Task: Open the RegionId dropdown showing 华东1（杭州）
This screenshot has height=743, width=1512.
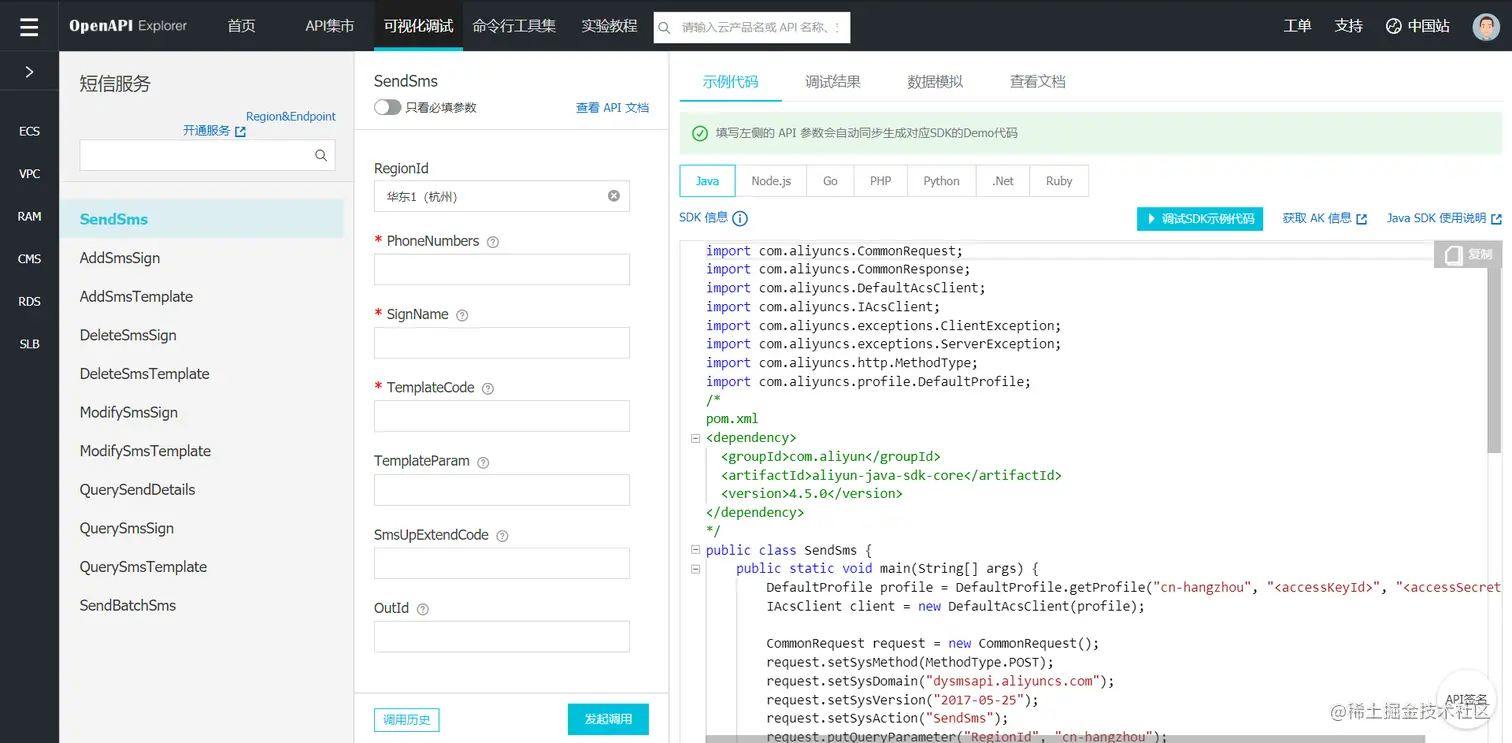Action: point(502,196)
